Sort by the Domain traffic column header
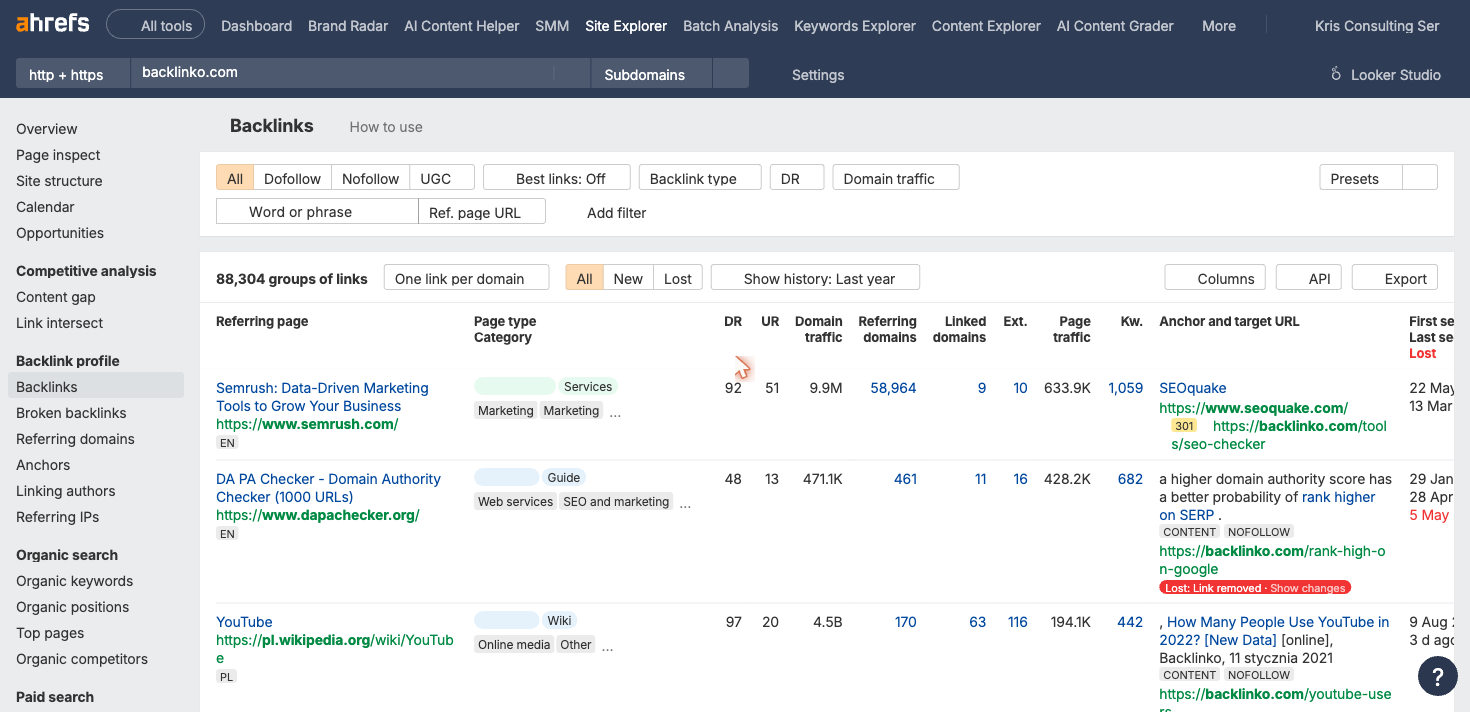 click(819, 329)
